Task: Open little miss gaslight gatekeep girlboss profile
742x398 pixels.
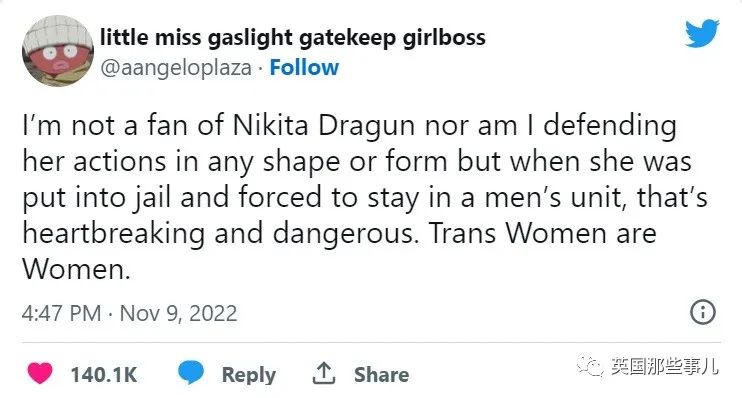Action: click(x=293, y=37)
